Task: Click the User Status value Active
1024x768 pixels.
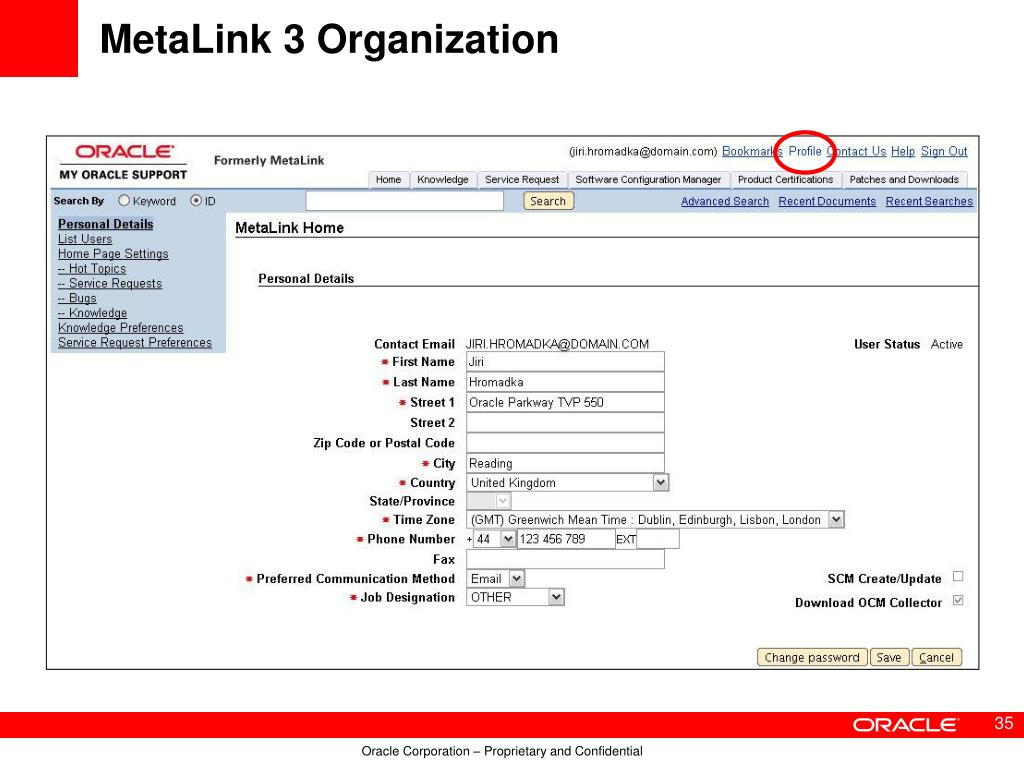Action: (x=946, y=344)
